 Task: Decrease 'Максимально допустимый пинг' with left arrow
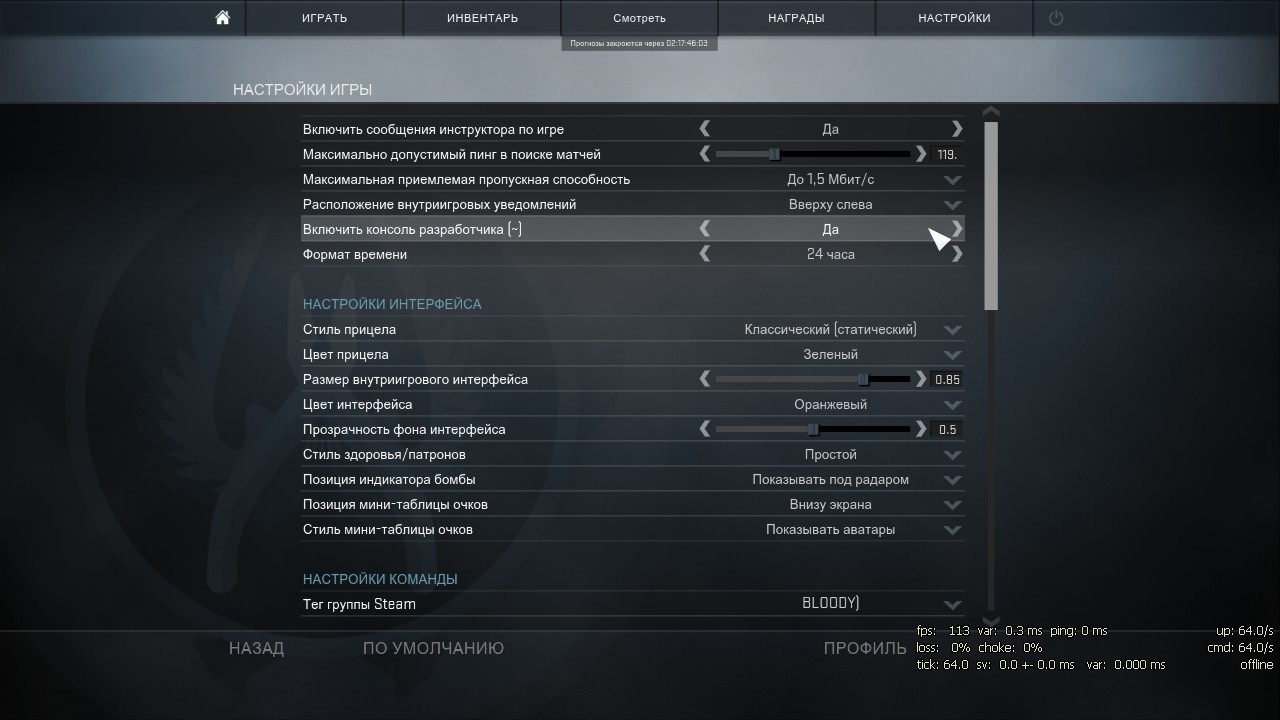pyautogui.click(x=705, y=154)
